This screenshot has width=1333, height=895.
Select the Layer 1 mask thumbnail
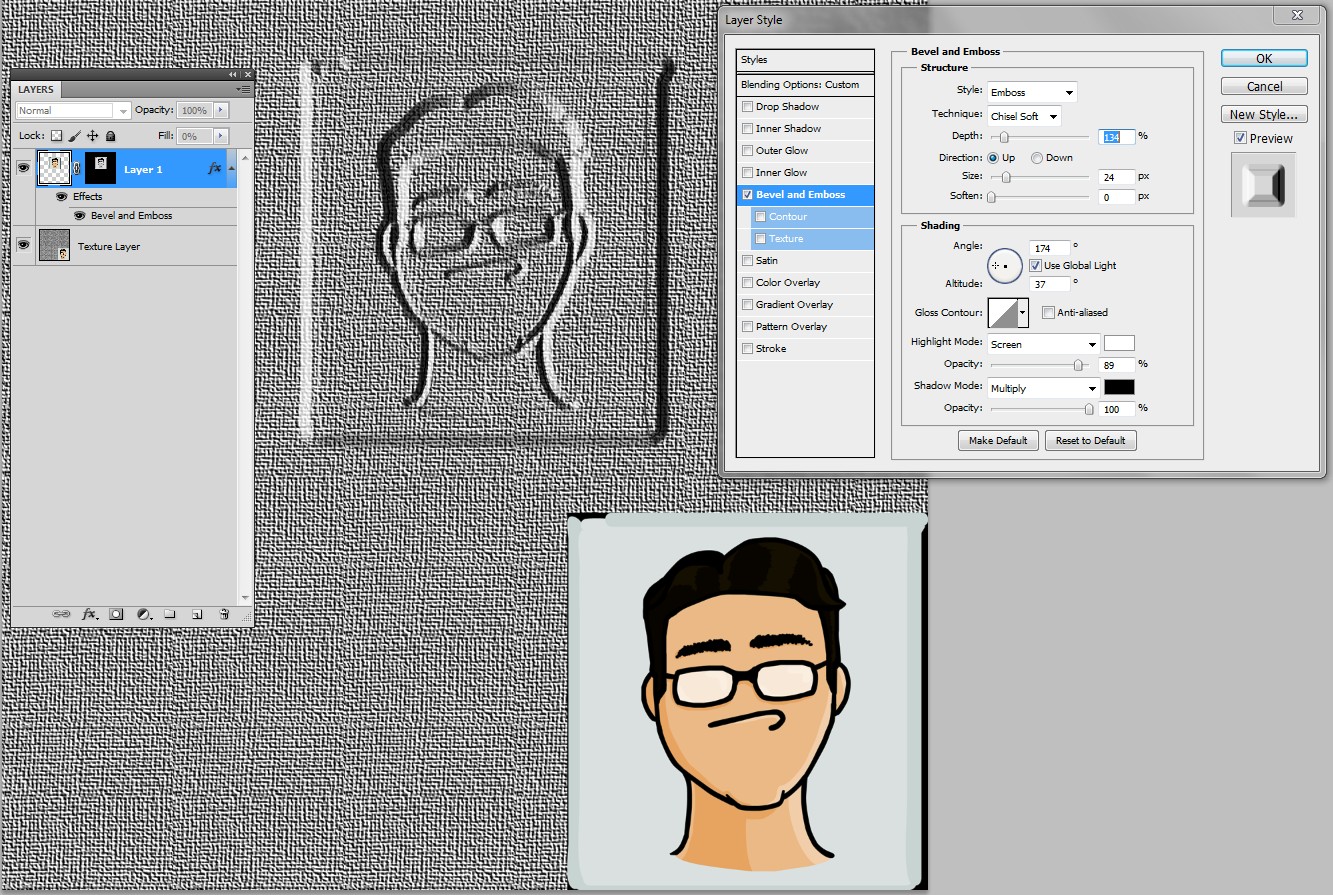(99, 169)
